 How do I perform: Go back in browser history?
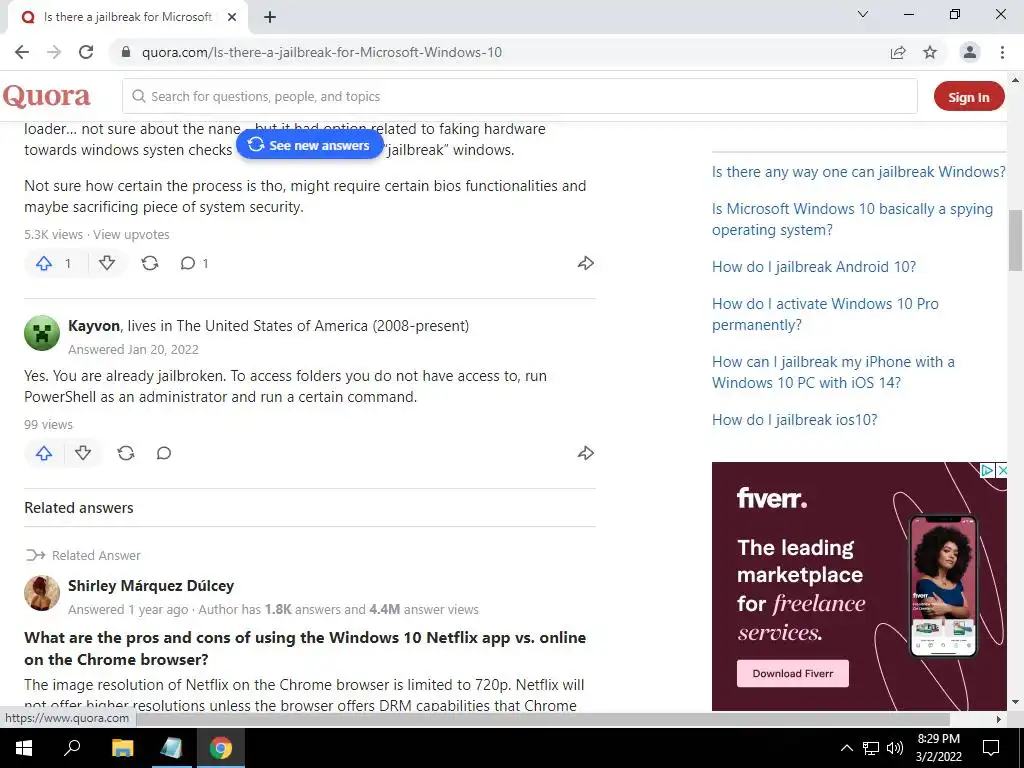pos(22,52)
